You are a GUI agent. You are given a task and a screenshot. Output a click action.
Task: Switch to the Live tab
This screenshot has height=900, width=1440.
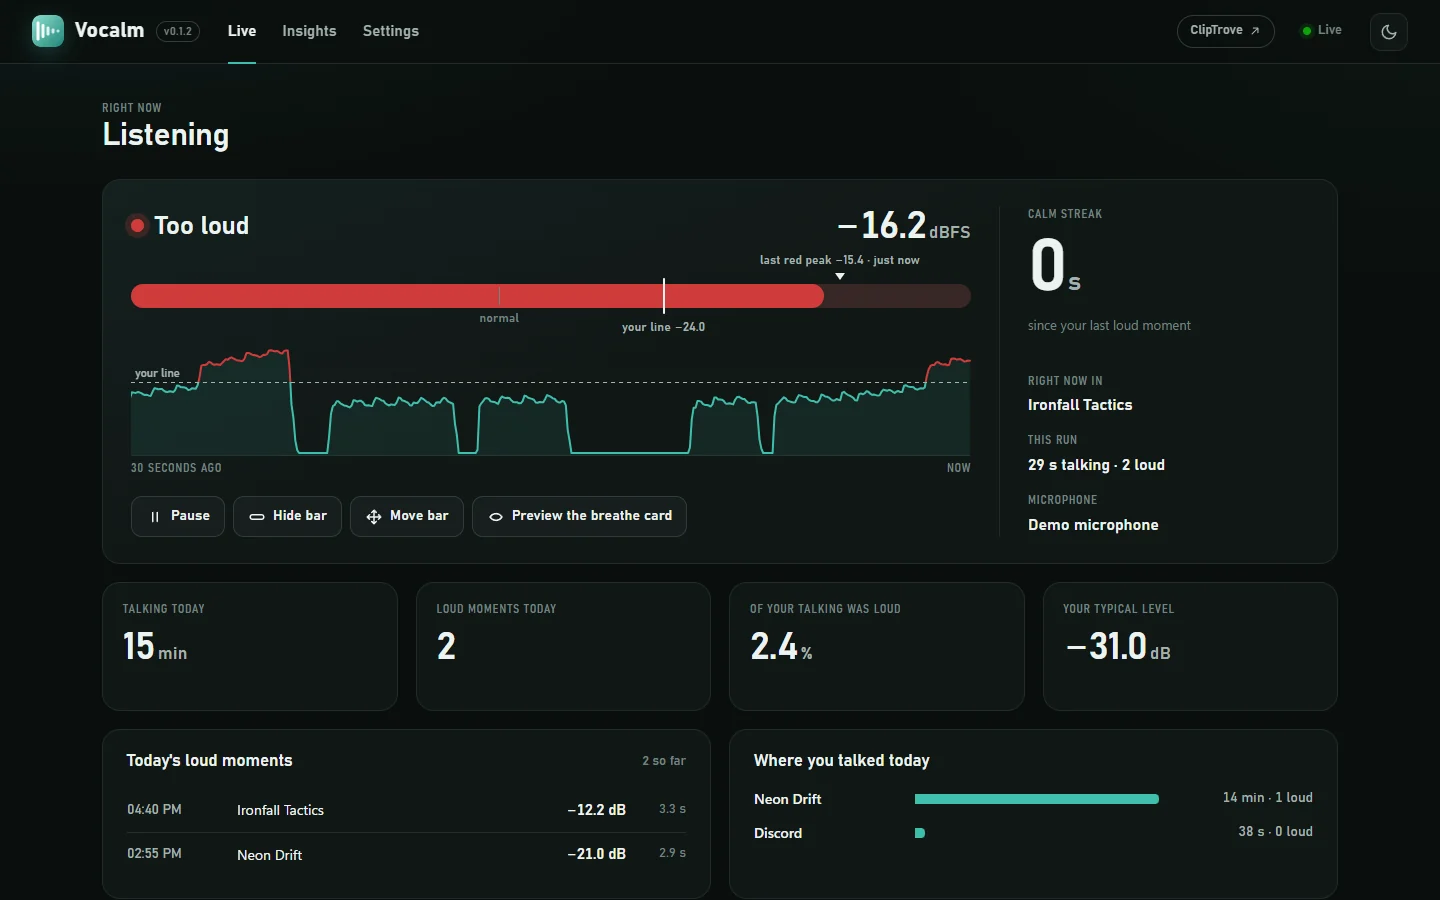[242, 31]
